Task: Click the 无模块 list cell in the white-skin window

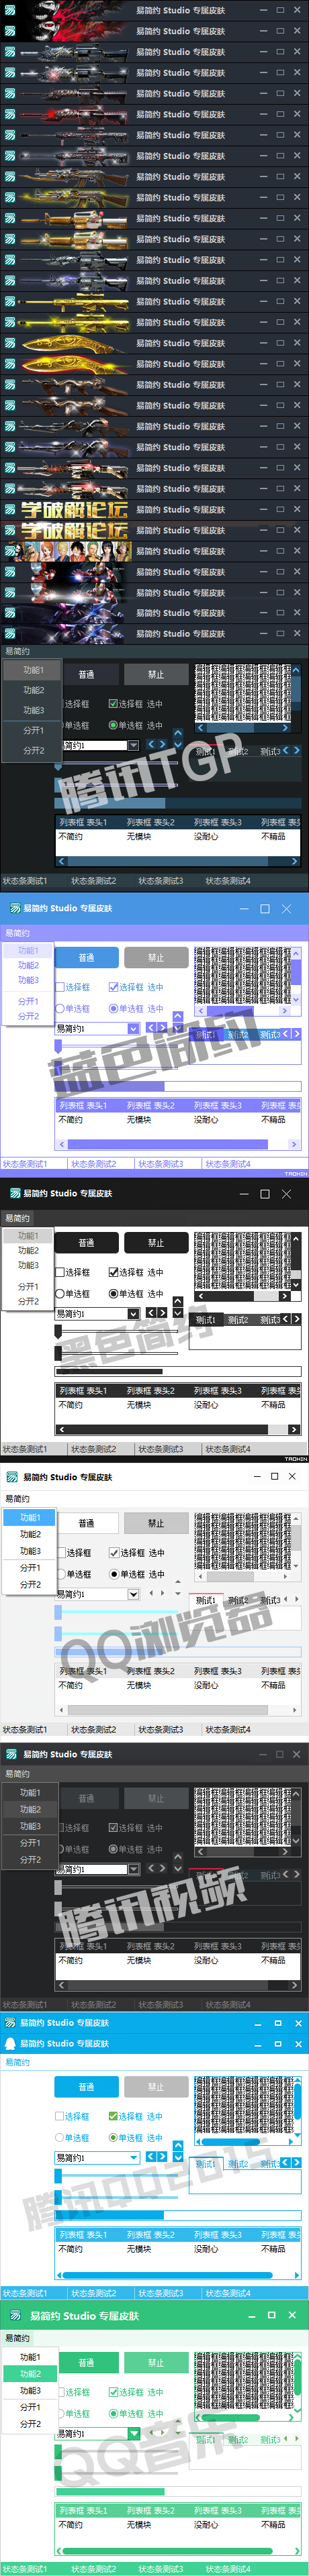Action: [139, 1685]
